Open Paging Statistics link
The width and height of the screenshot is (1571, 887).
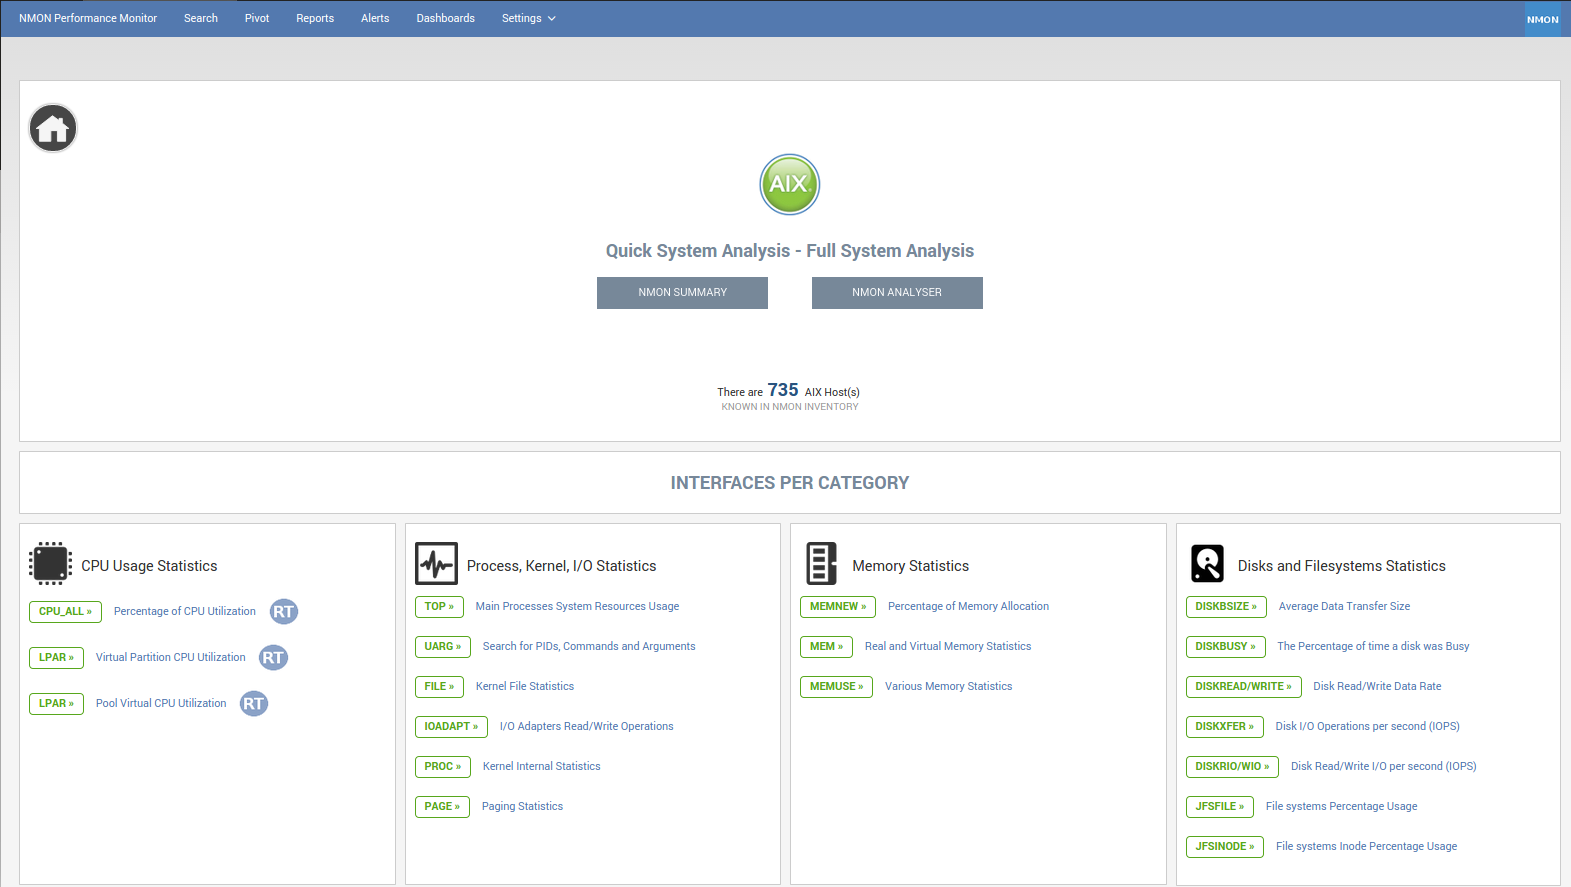tap(522, 807)
